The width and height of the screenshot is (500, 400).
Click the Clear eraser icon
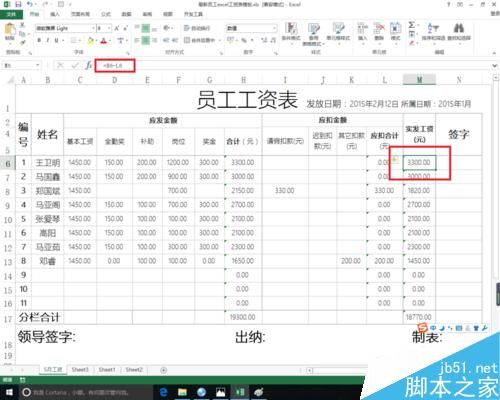[x=412, y=43]
